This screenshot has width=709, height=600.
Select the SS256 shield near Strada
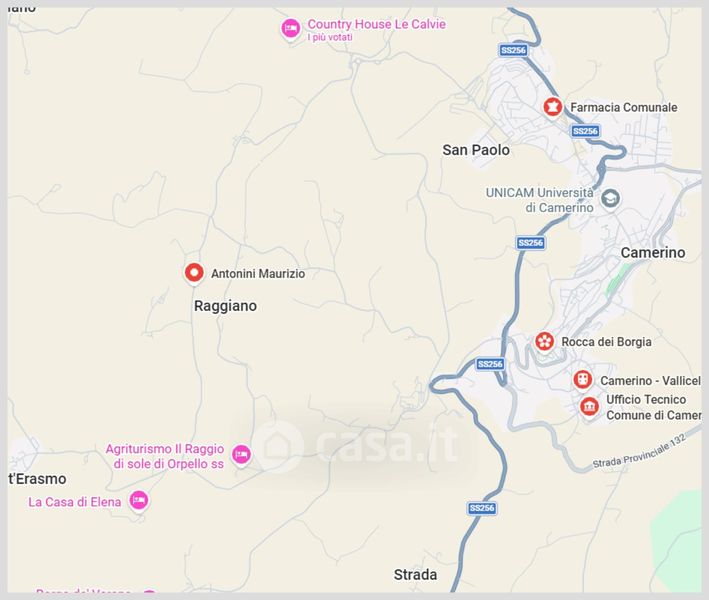pos(482,508)
